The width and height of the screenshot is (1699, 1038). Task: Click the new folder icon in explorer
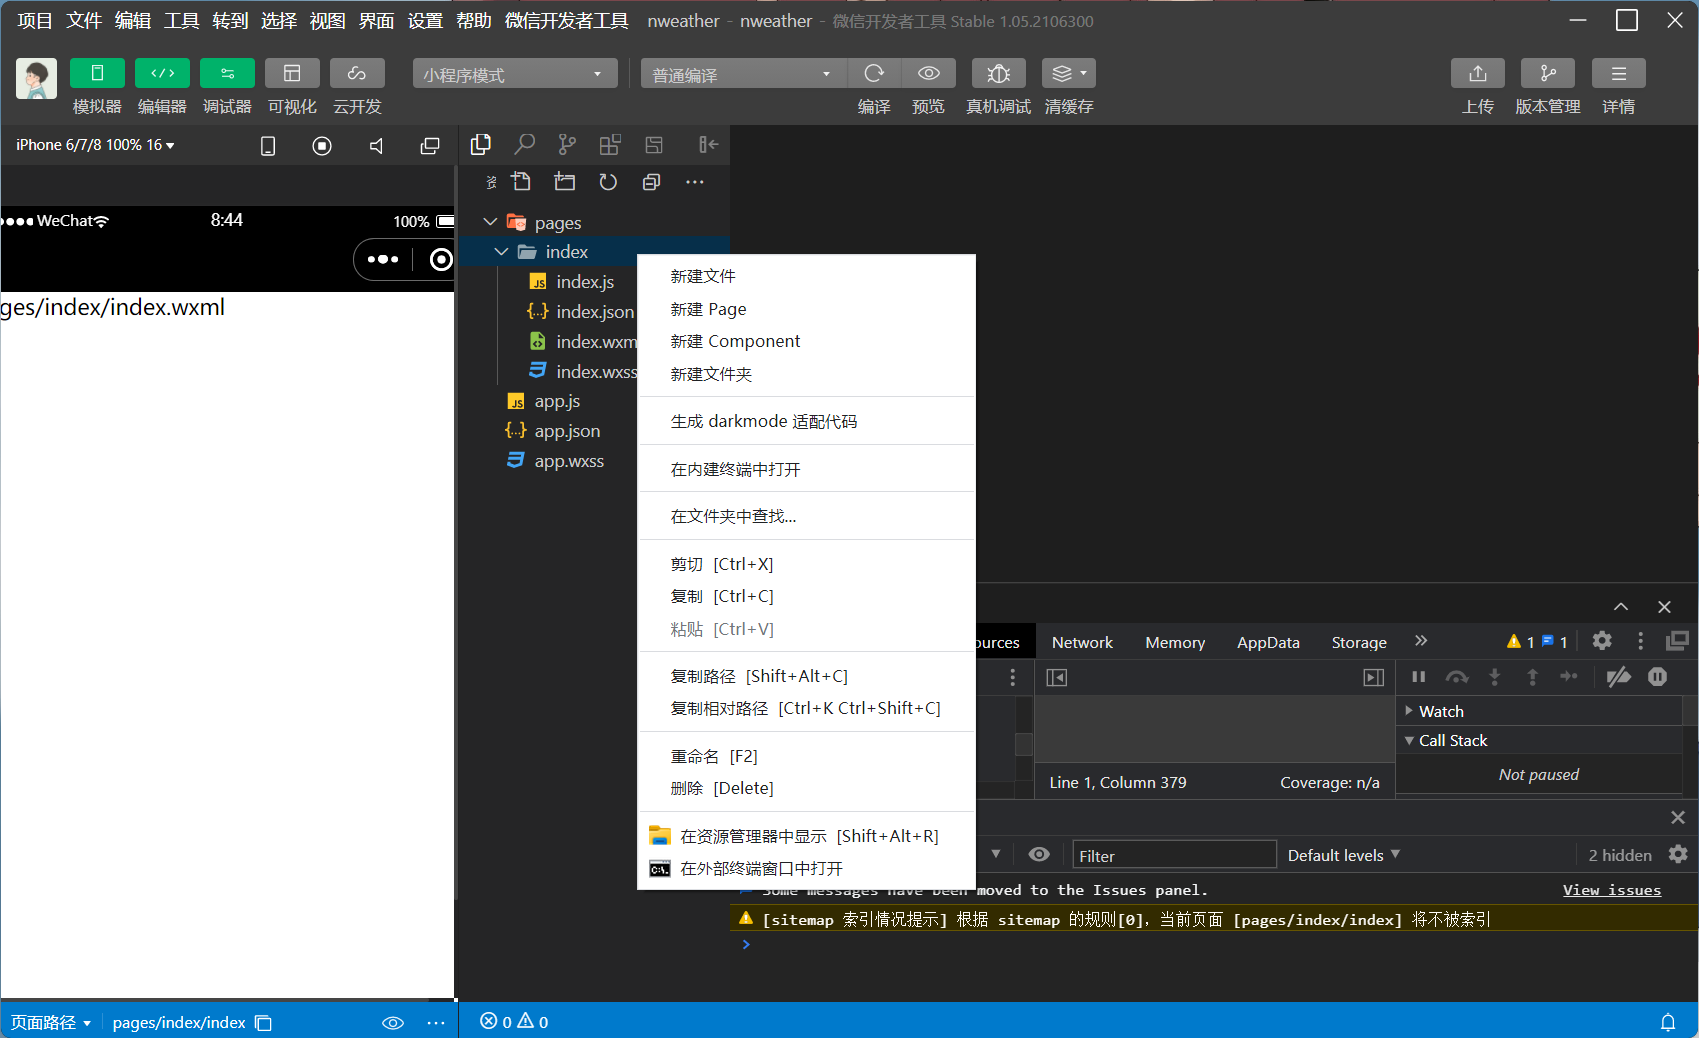[565, 182]
